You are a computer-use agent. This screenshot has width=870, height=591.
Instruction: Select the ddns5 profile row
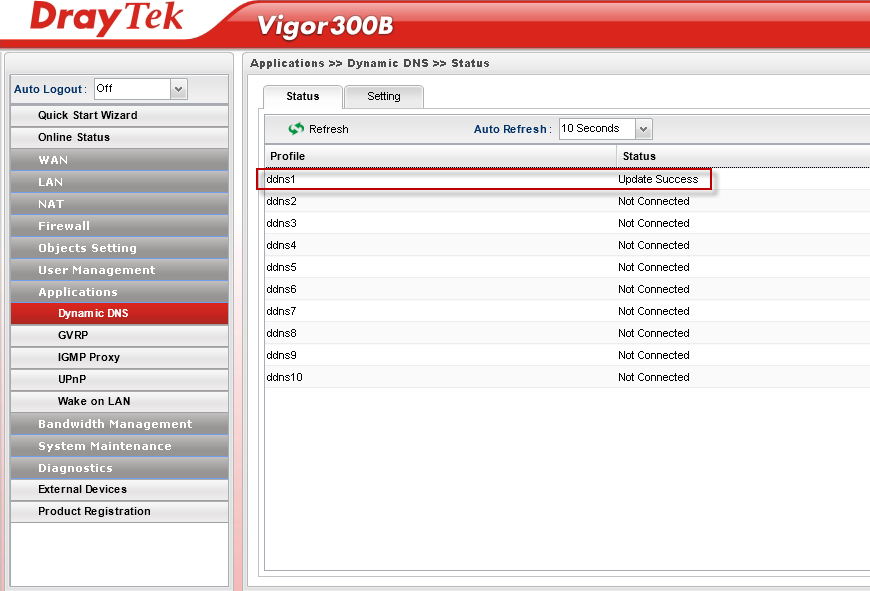click(282, 267)
